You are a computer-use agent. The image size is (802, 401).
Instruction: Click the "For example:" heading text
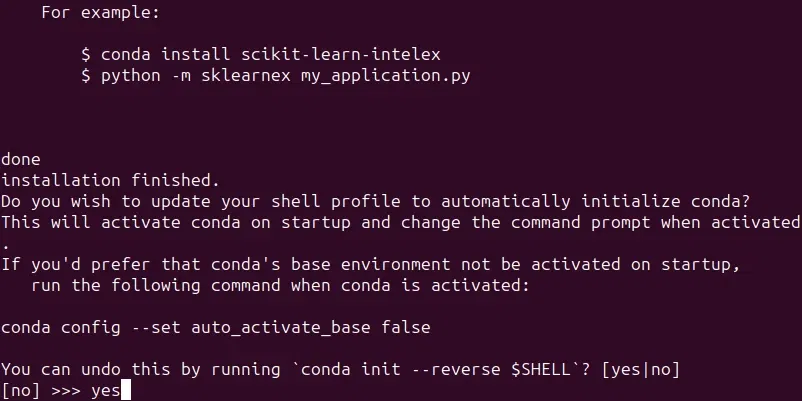click(x=101, y=12)
